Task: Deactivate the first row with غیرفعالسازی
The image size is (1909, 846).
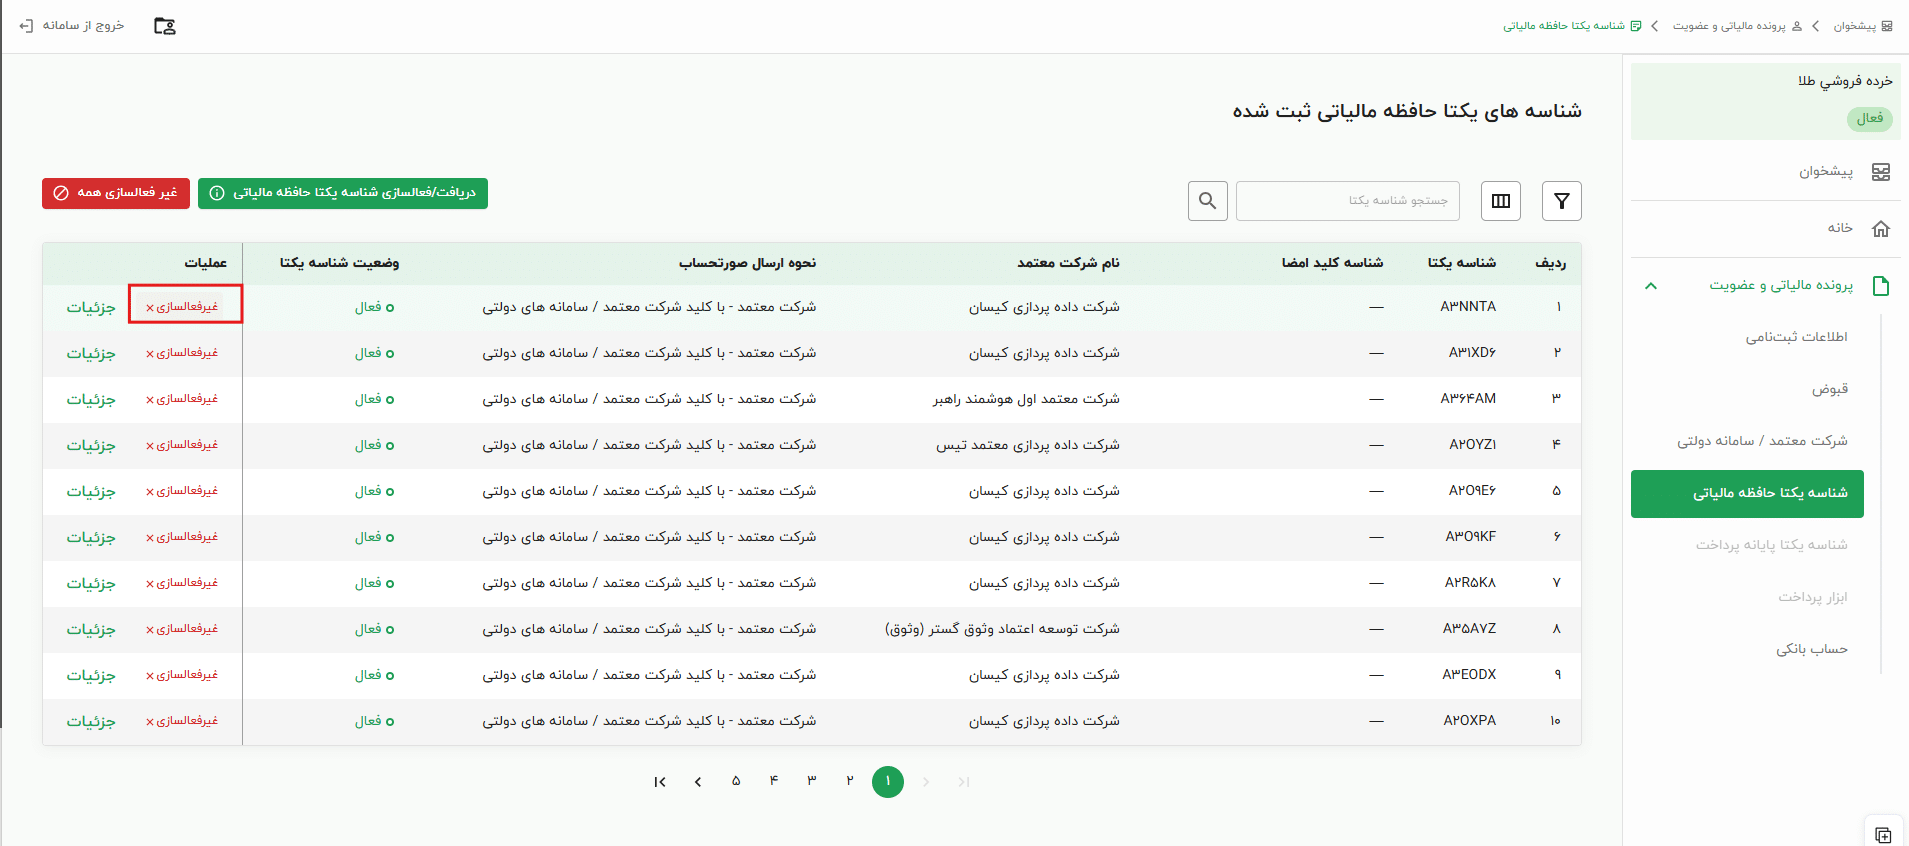Action: pyautogui.click(x=185, y=307)
